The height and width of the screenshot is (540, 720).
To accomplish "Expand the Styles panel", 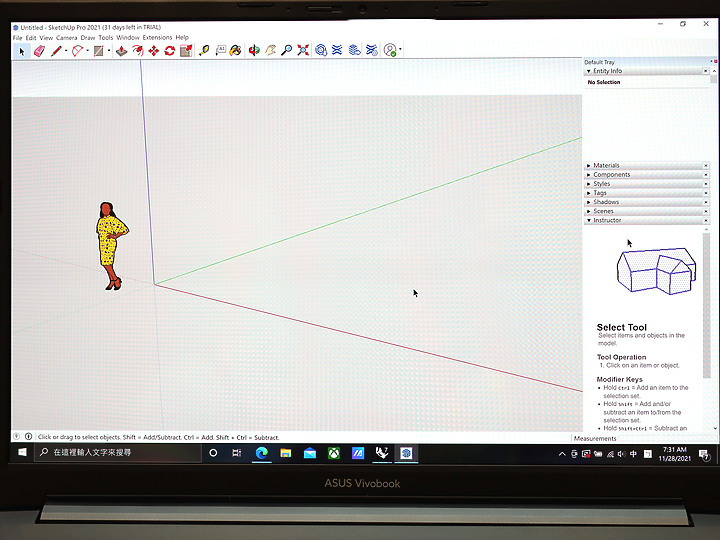I will point(589,184).
